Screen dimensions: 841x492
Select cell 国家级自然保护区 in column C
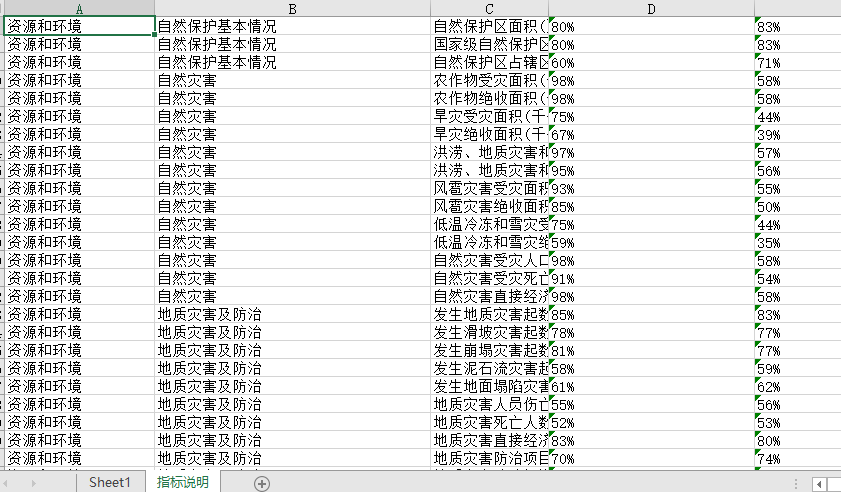point(489,44)
